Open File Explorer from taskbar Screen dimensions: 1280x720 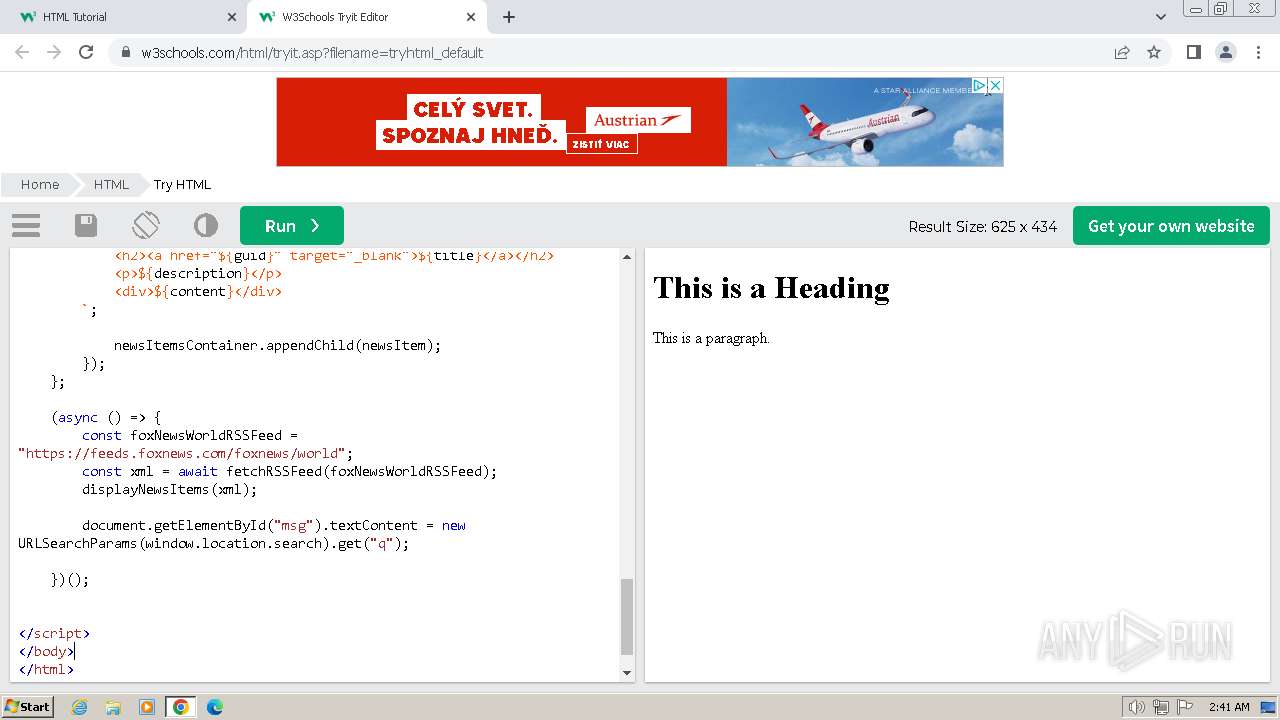tap(113, 707)
